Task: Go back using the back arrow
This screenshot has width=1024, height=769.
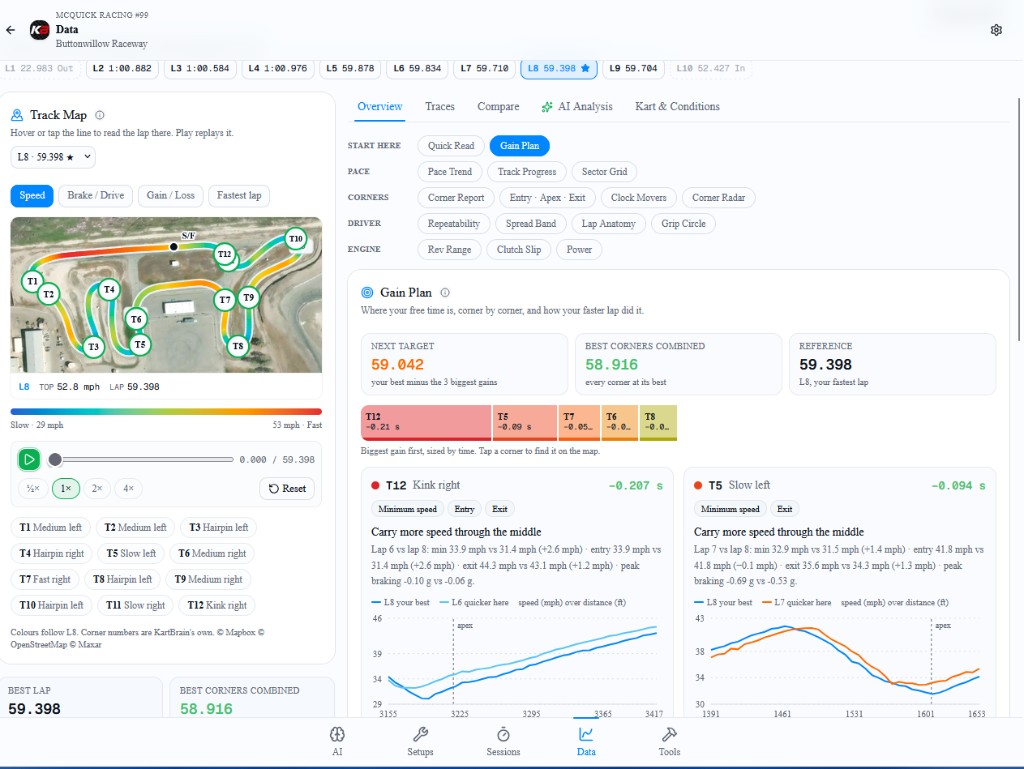Action: click(10, 29)
